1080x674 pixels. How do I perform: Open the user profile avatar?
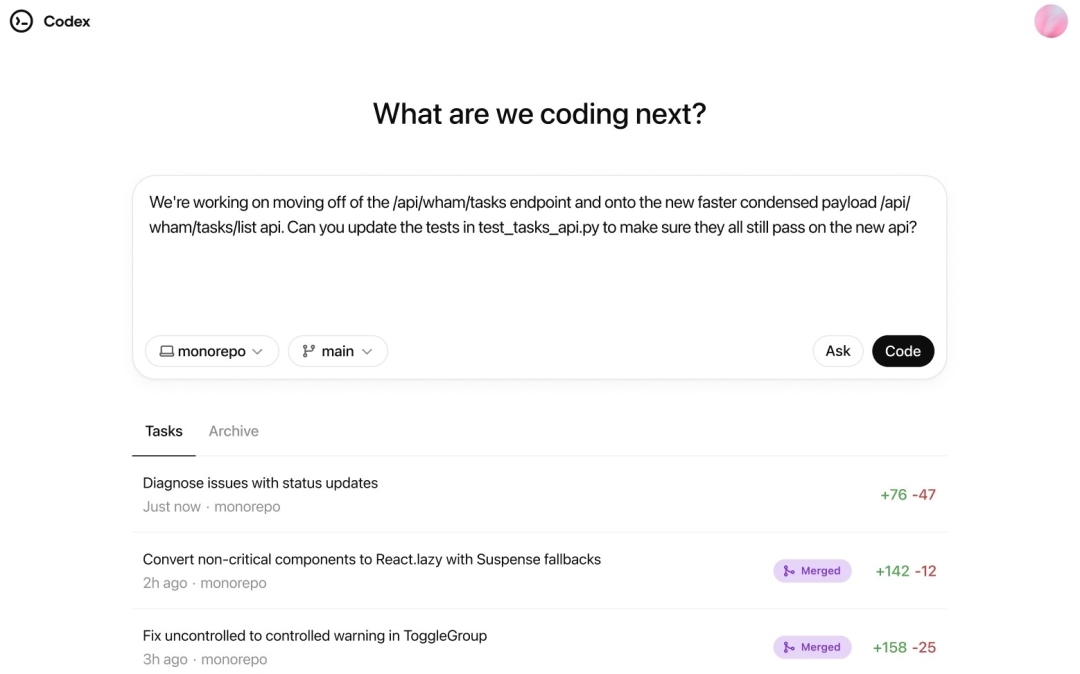(1050, 21)
